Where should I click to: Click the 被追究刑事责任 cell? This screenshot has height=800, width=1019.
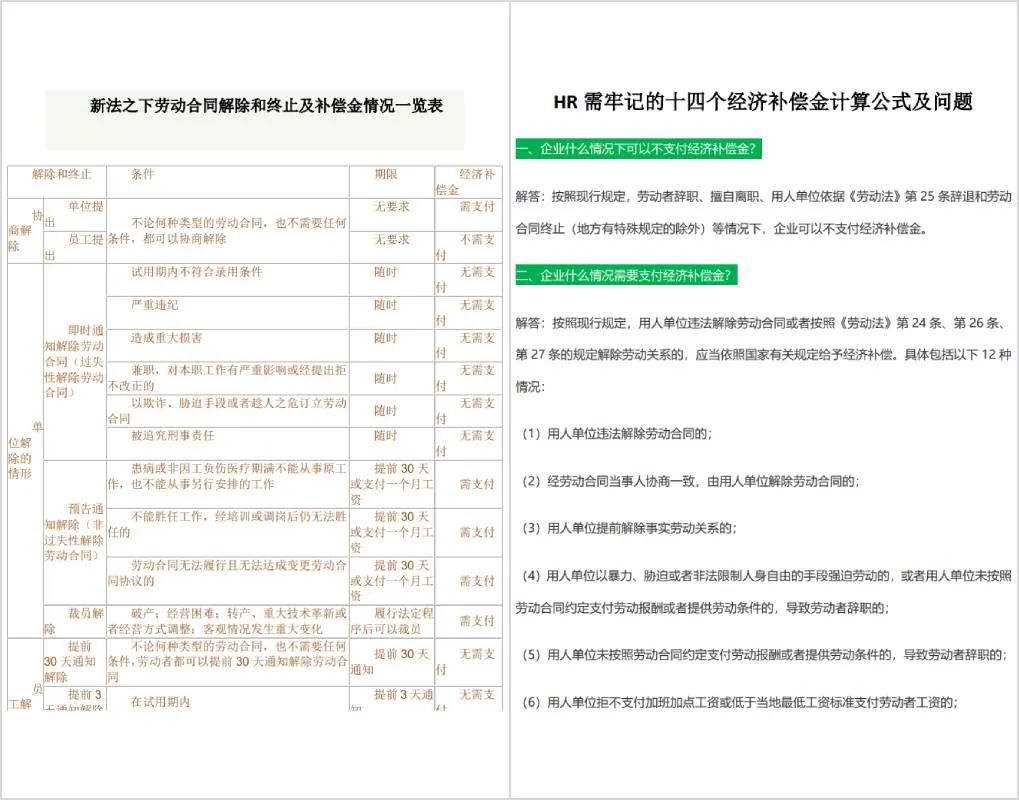[x=173, y=436]
